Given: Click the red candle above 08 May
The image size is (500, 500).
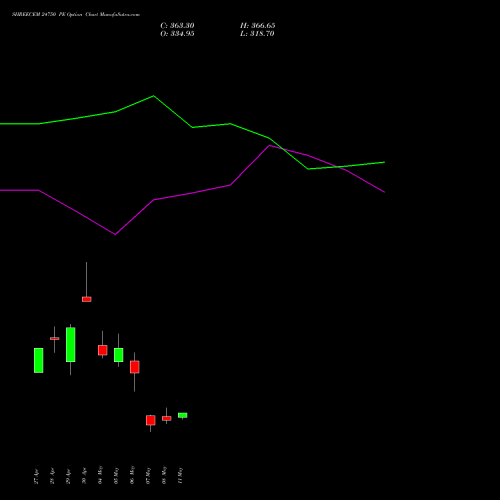Looking at the screenshot, I should [x=167, y=418].
